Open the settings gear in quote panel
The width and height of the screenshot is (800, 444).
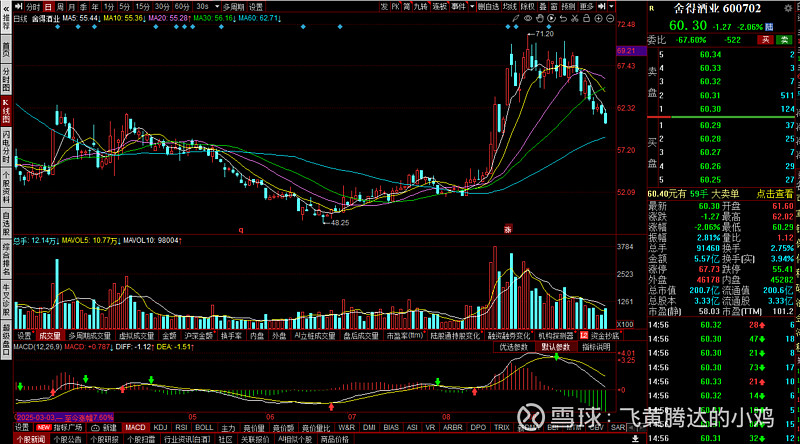click(x=788, y=8)
